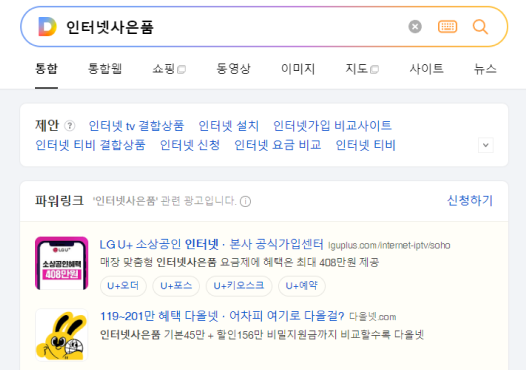
Task: Click the U+키오스크 chip
Action: pyautogui.click(x=239, y=286)
